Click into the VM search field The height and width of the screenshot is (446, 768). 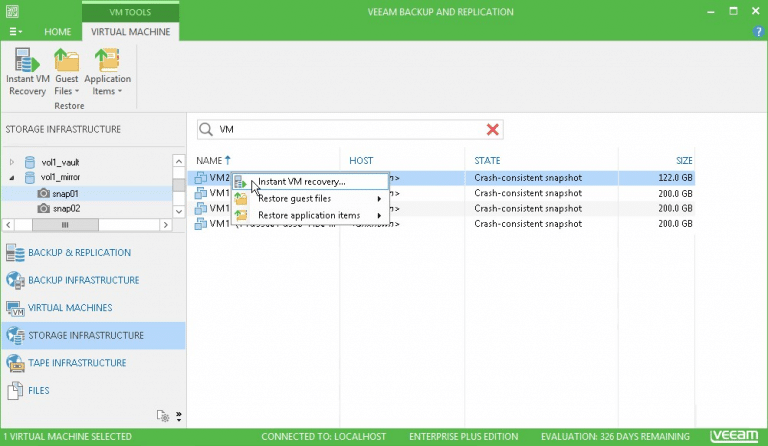[x=350, y=129]
